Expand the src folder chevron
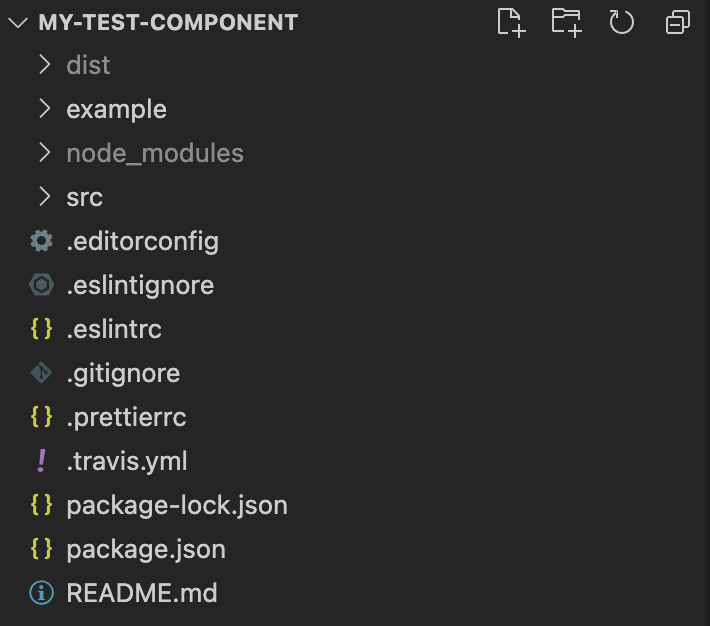Image resolution: width=710 pixels, height=626 pixels. [x=44, y=197]
